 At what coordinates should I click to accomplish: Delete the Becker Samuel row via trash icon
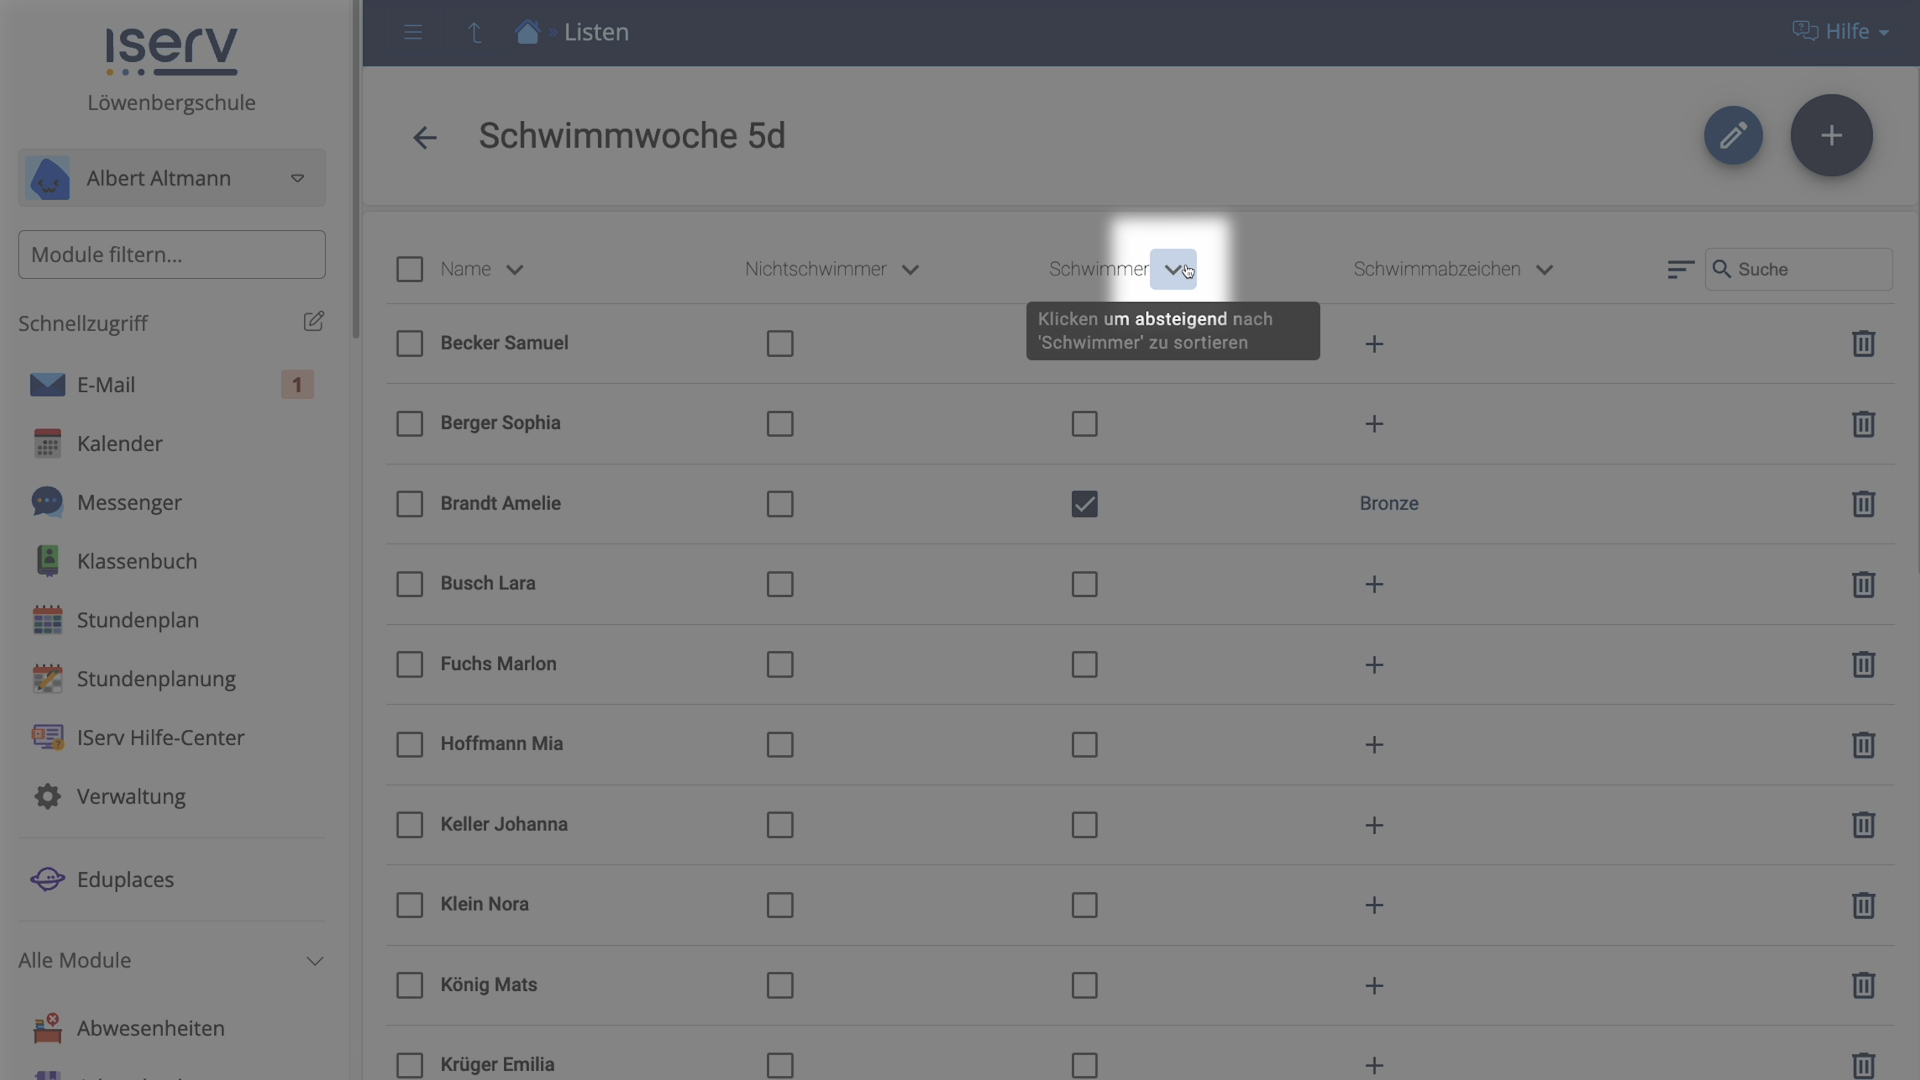tap(1862, 344)
